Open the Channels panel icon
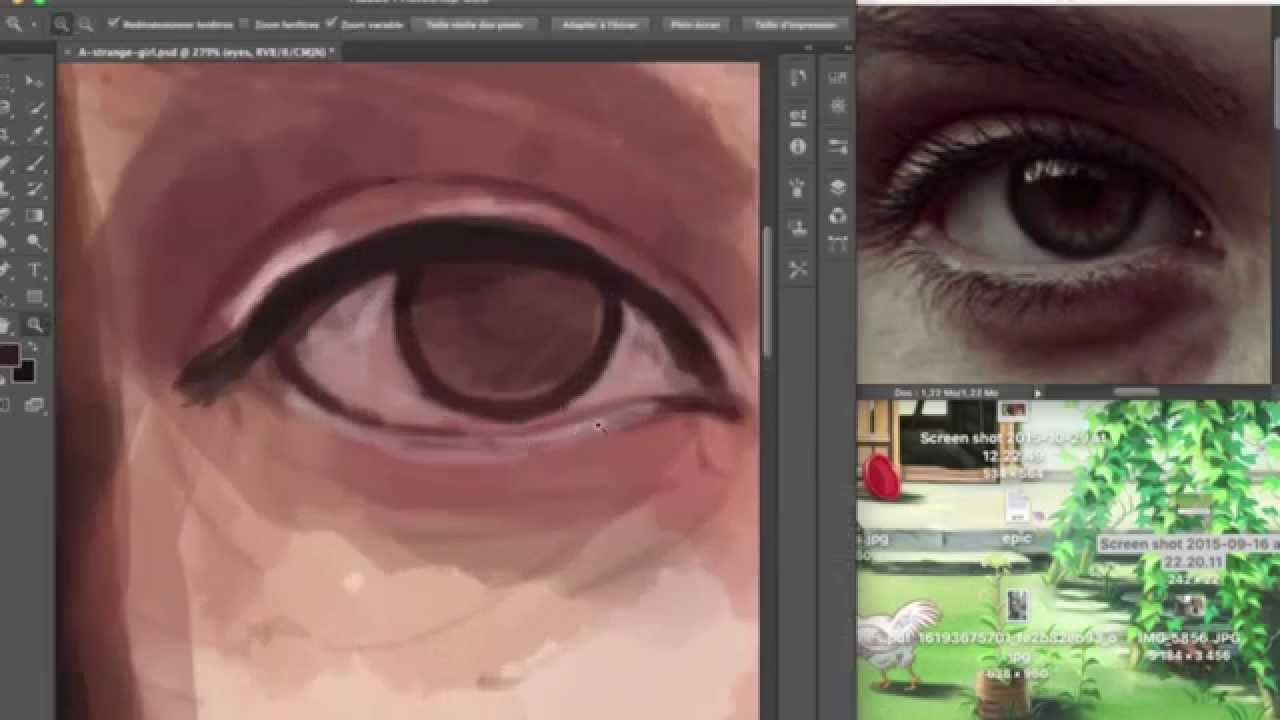Image resolution: width=1280 pixels, height=720 pixels. pos(838,215)
